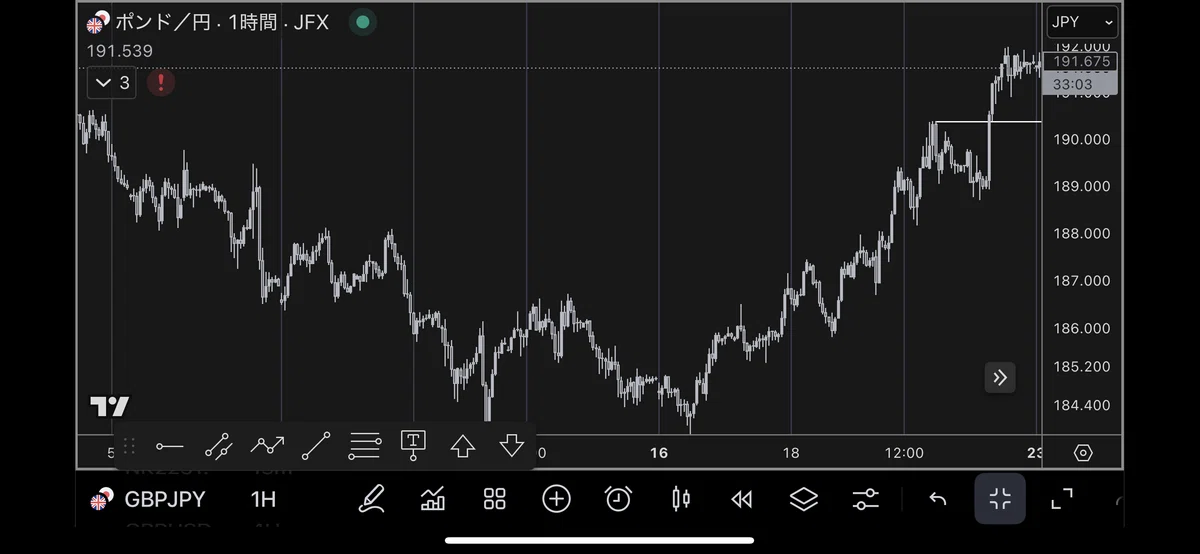
Task: Expand the JPY currency dropdown
Action: [1082, 22]
